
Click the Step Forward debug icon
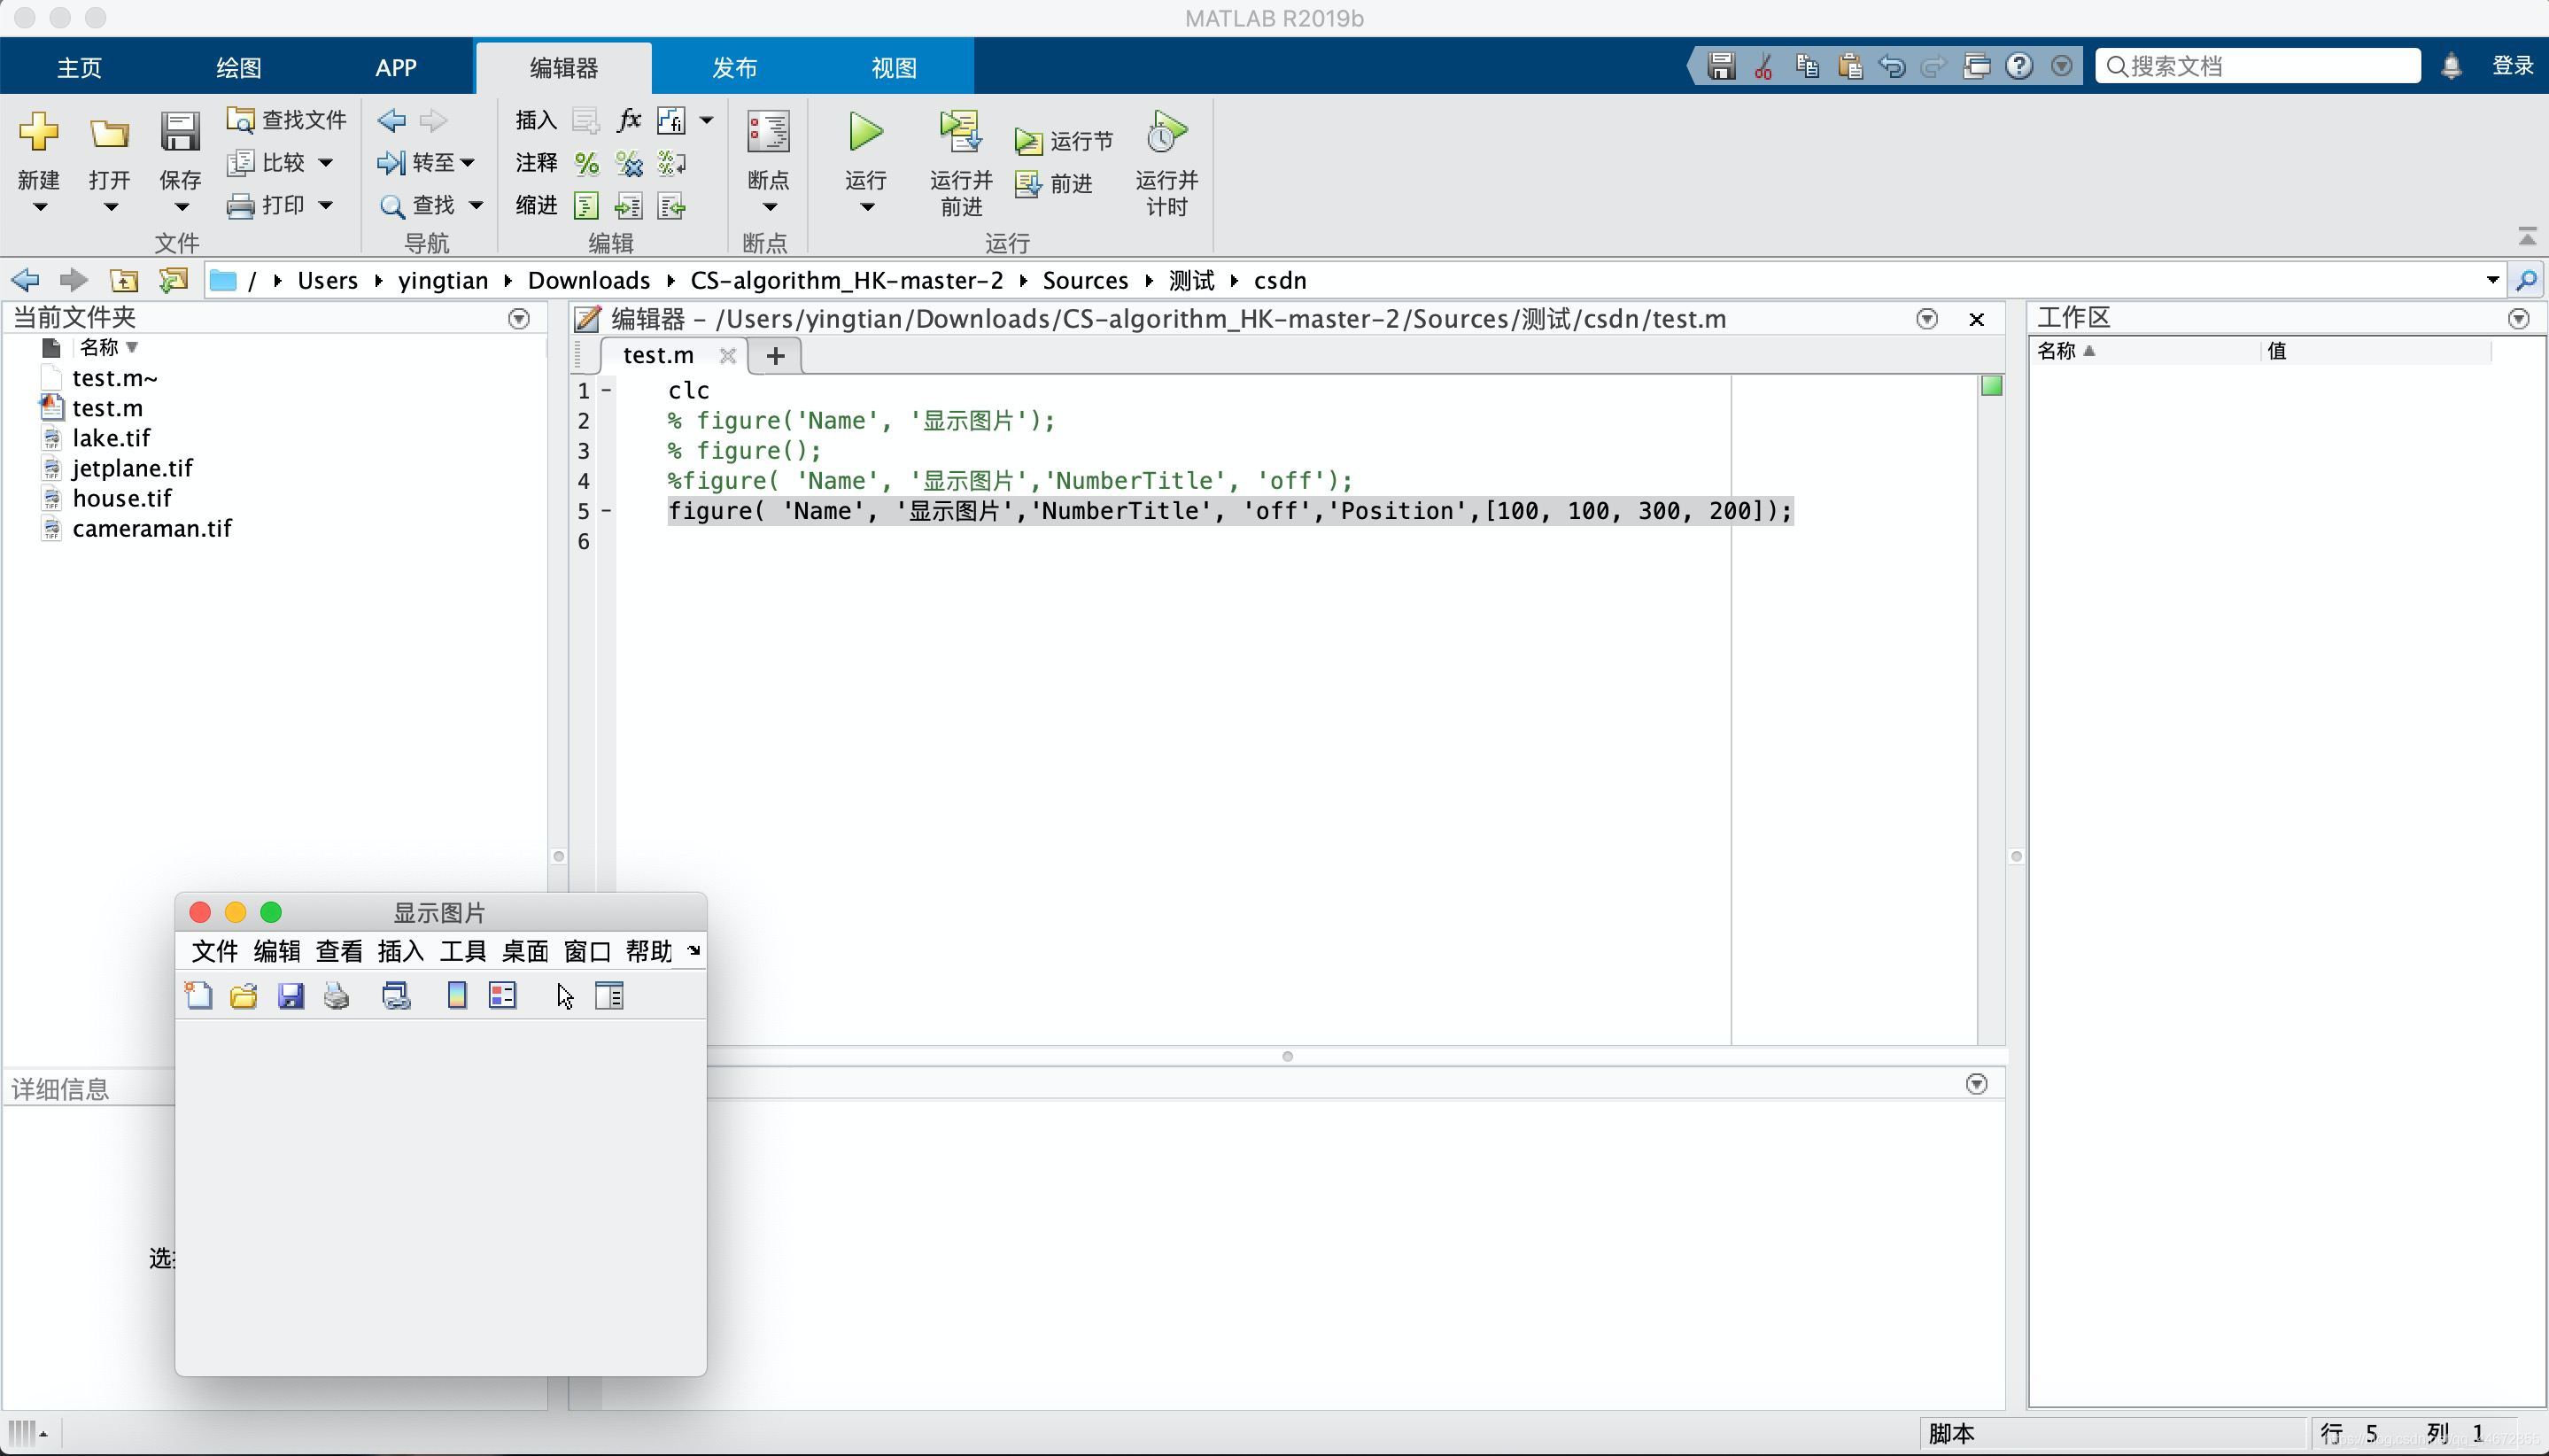click(1068, 181)
